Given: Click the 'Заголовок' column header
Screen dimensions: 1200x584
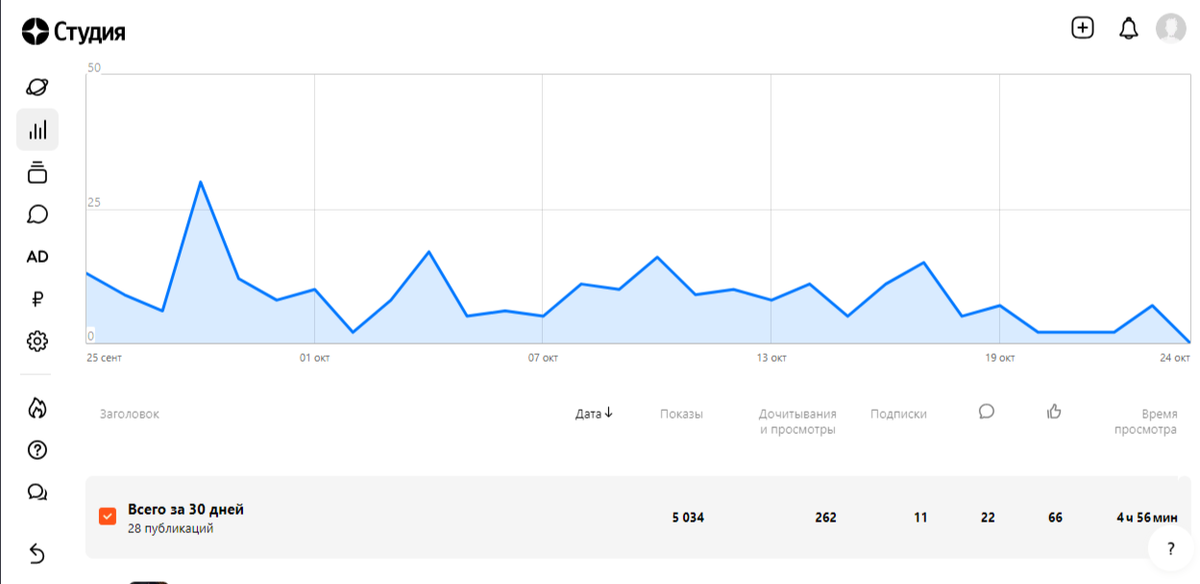Looking at the screenshot, I should click(x=129, y=414).
